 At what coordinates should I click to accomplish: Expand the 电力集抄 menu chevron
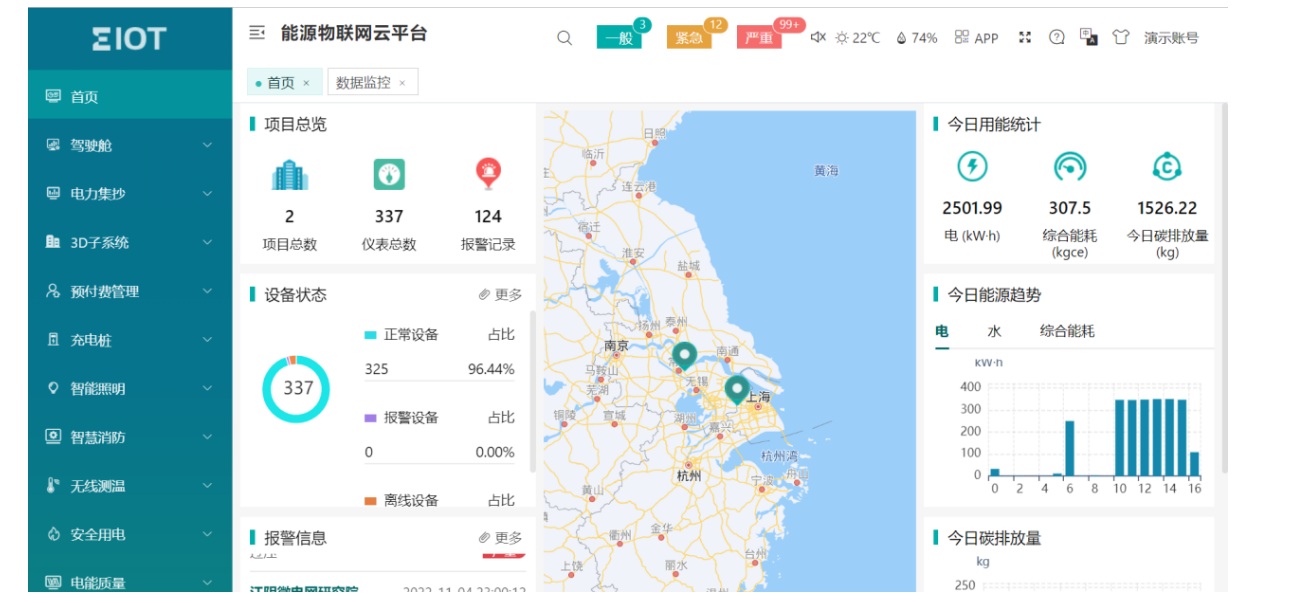click(x=207, y=193)
